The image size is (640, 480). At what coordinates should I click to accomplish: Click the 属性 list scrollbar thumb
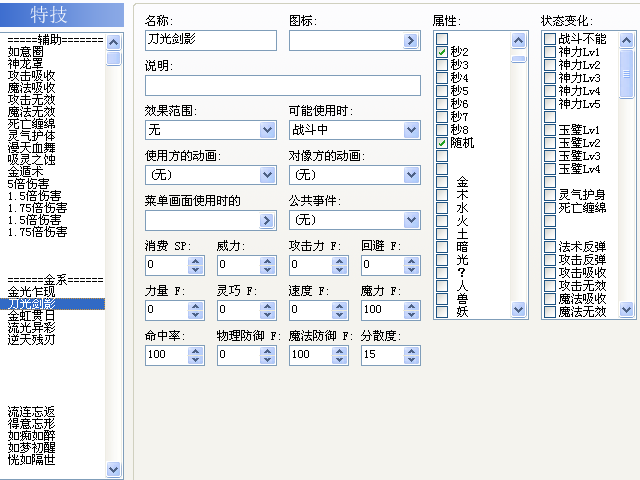pyautogui.click(x=518, y=59)
